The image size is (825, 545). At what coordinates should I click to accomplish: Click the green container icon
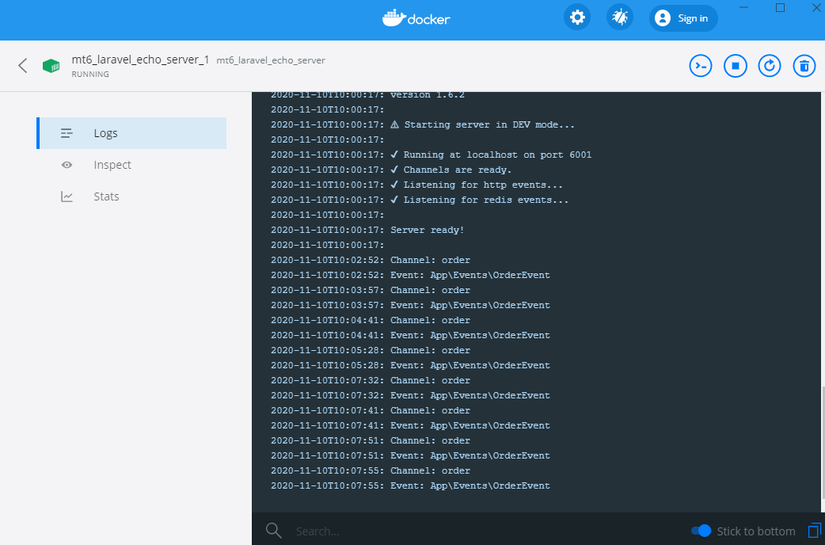[x=51, y=66]
